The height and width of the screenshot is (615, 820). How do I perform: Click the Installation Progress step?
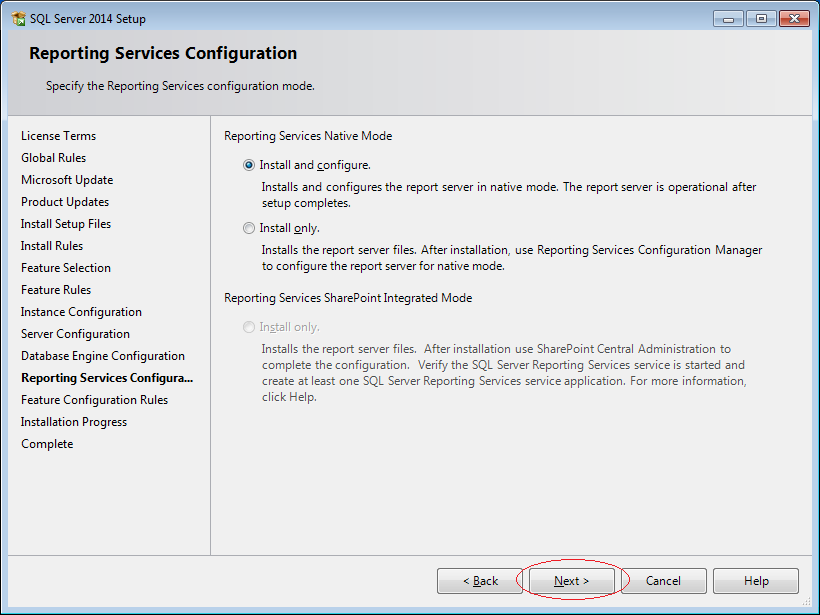pyautogui.click(x=74, y=422)
